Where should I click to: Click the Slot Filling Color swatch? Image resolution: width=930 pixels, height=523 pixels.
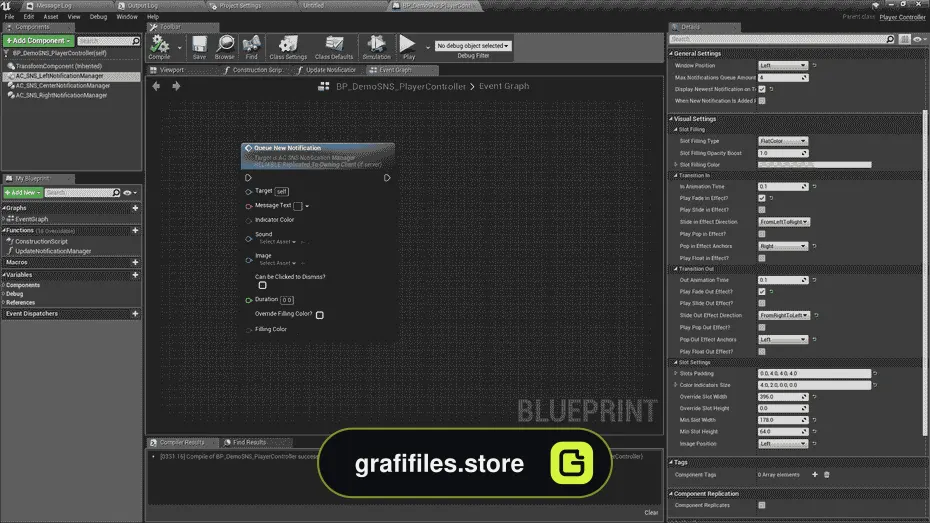coord(814,165)
